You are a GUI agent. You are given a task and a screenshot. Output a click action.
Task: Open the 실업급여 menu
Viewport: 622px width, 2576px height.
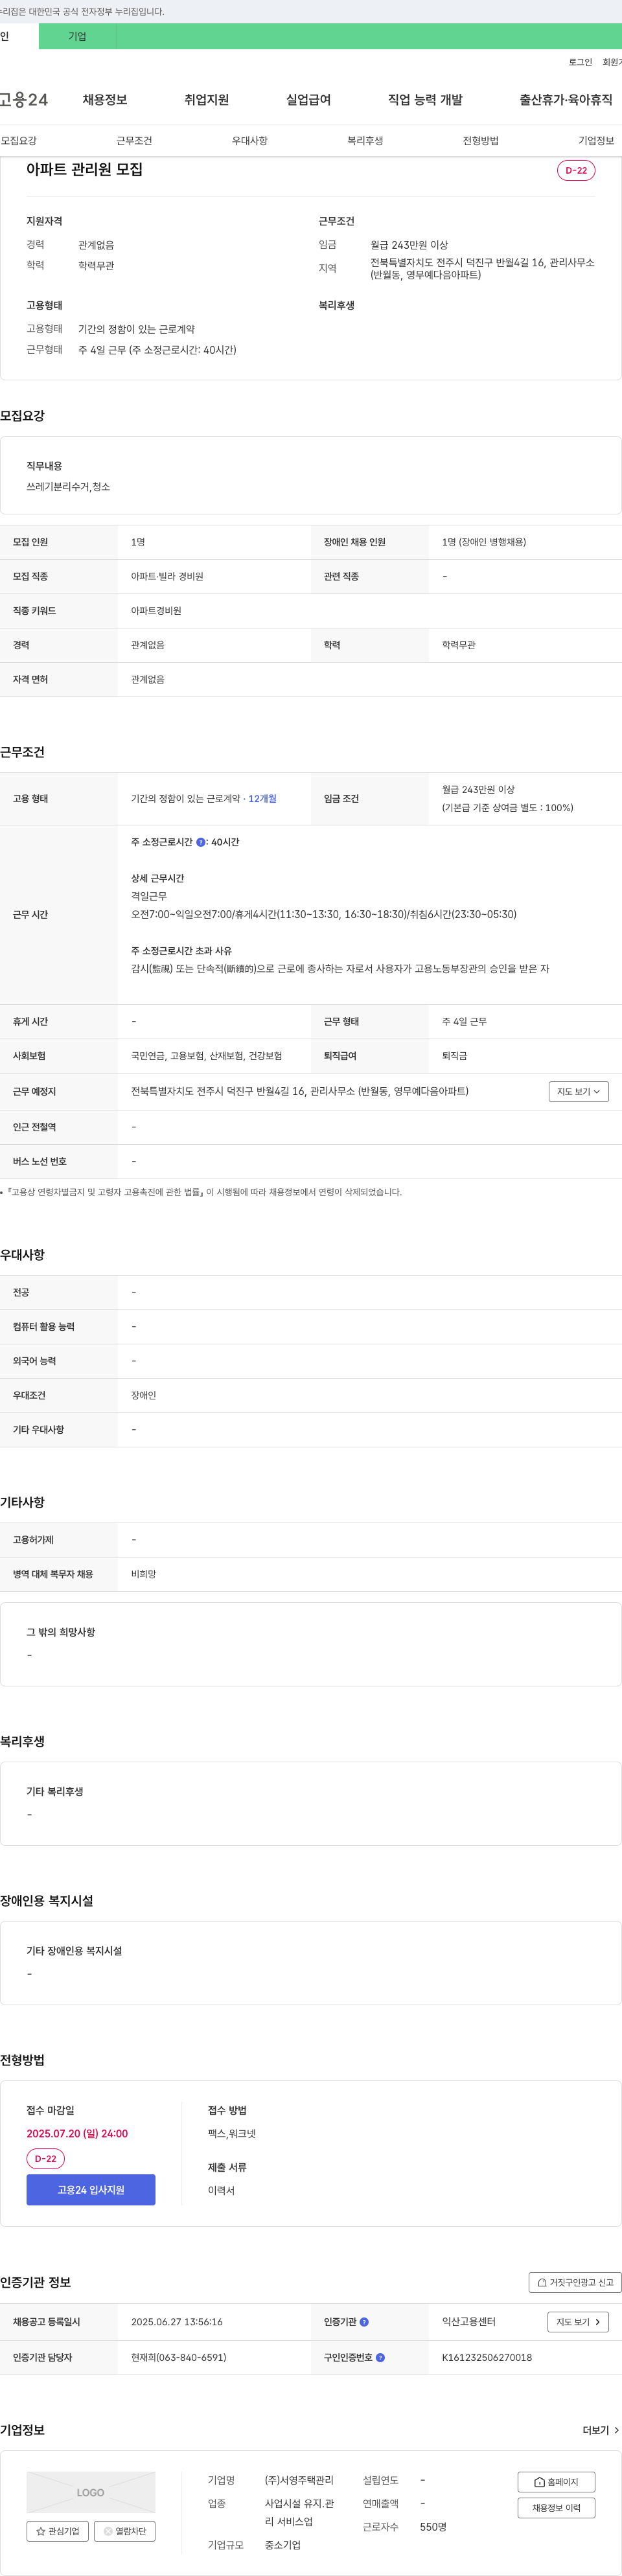308,100
